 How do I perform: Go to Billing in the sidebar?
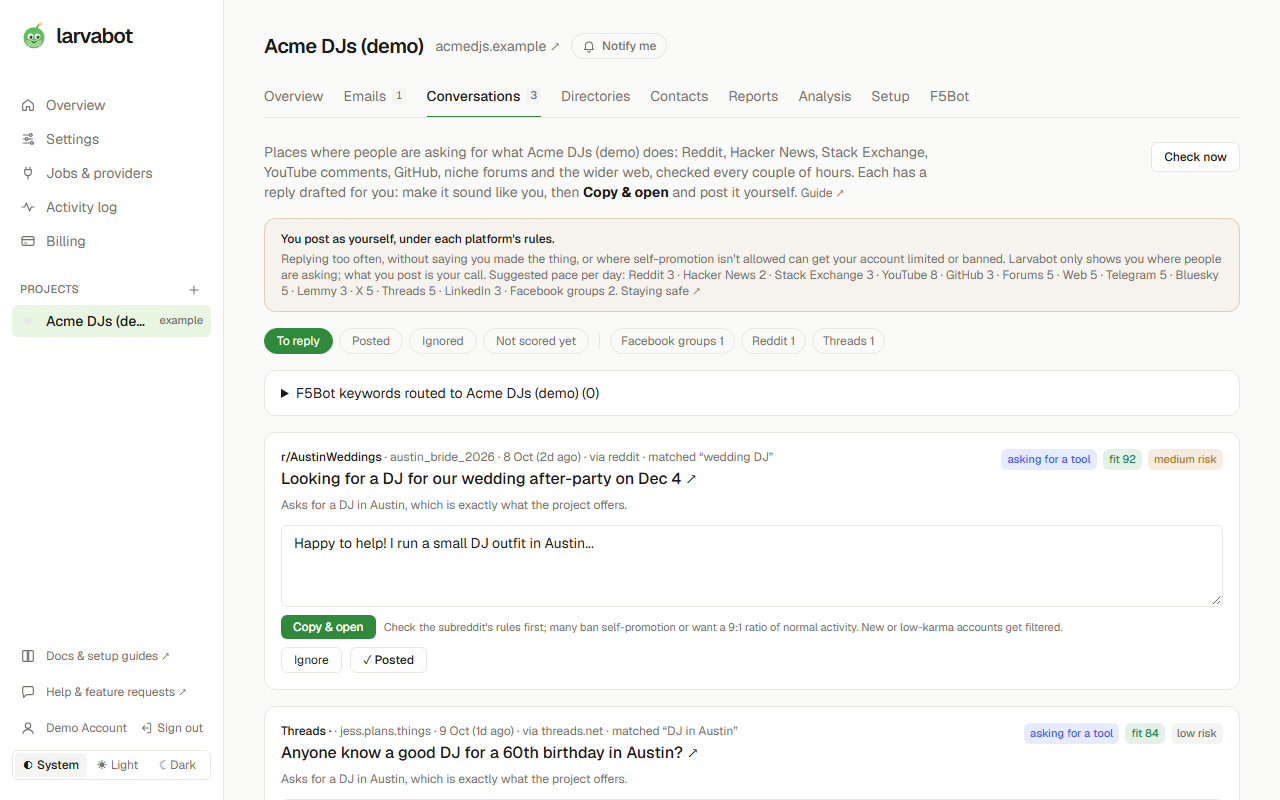click(112, 241)
